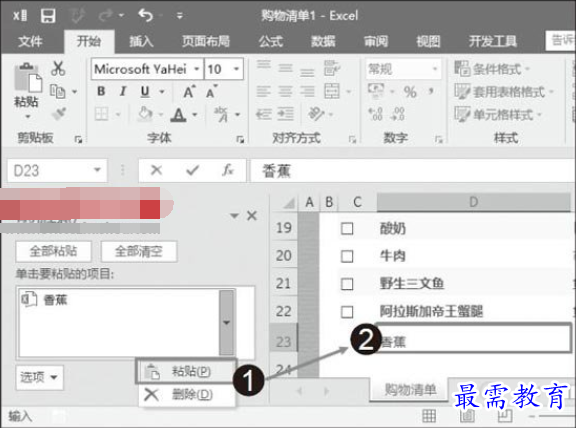Undo the last action in the quick access toolbar
Screen dimensions: 576x428
145,15
